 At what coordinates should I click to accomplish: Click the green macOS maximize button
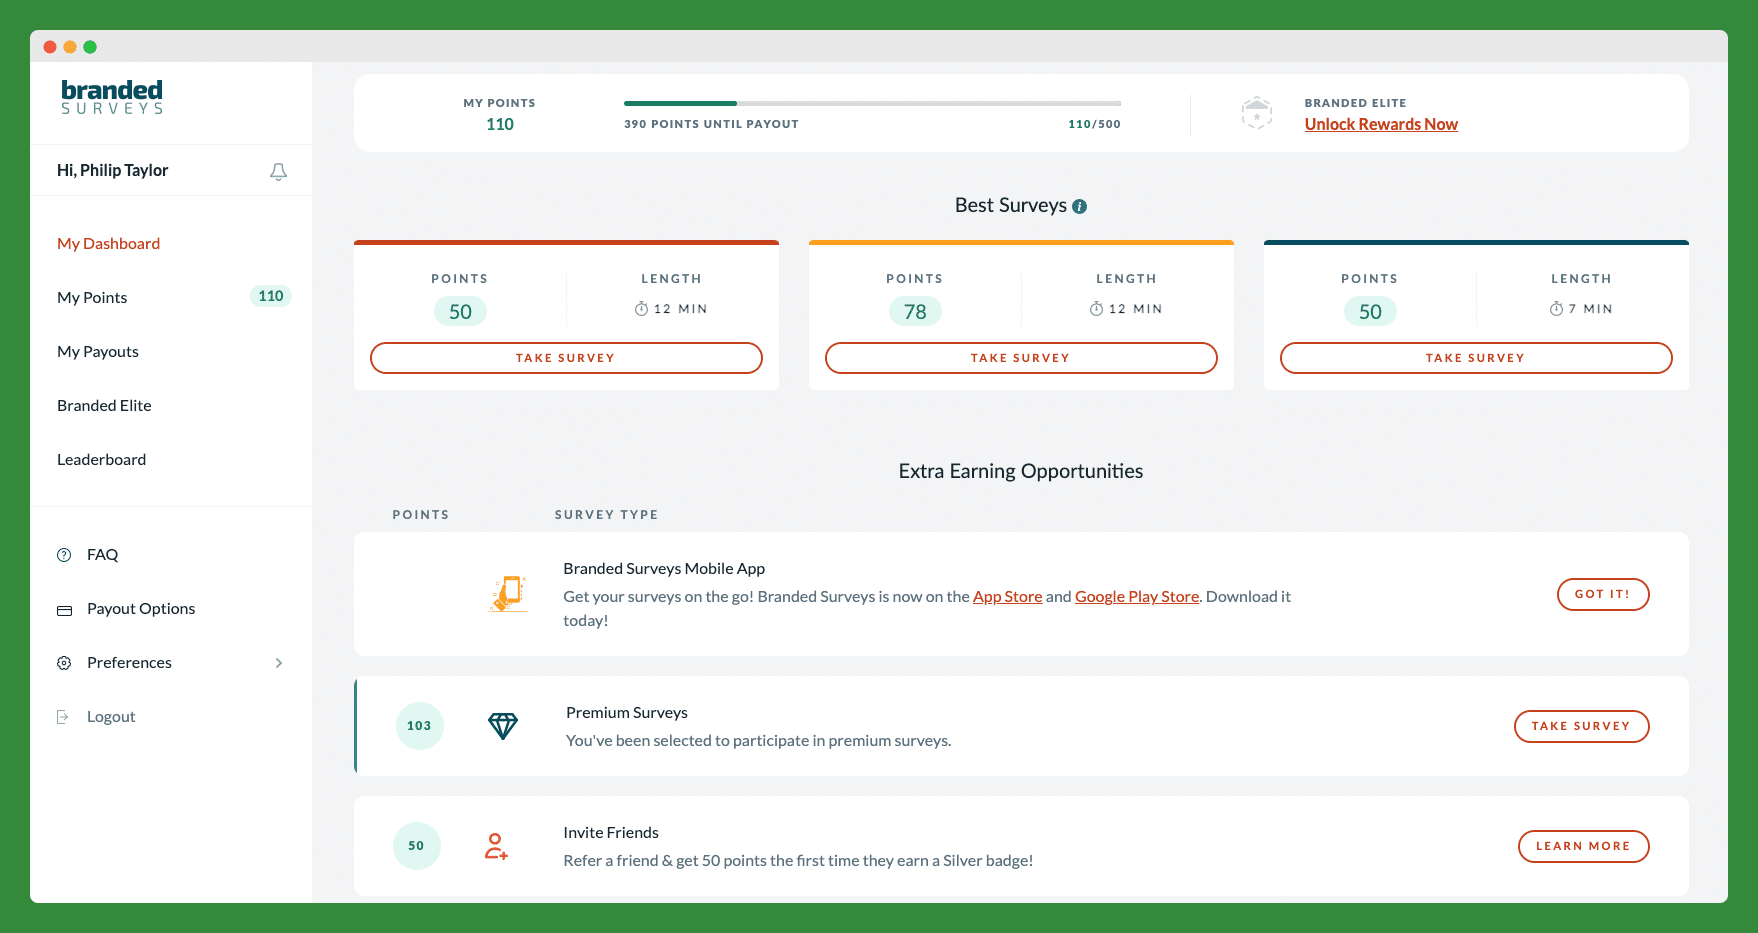(90, 47)
